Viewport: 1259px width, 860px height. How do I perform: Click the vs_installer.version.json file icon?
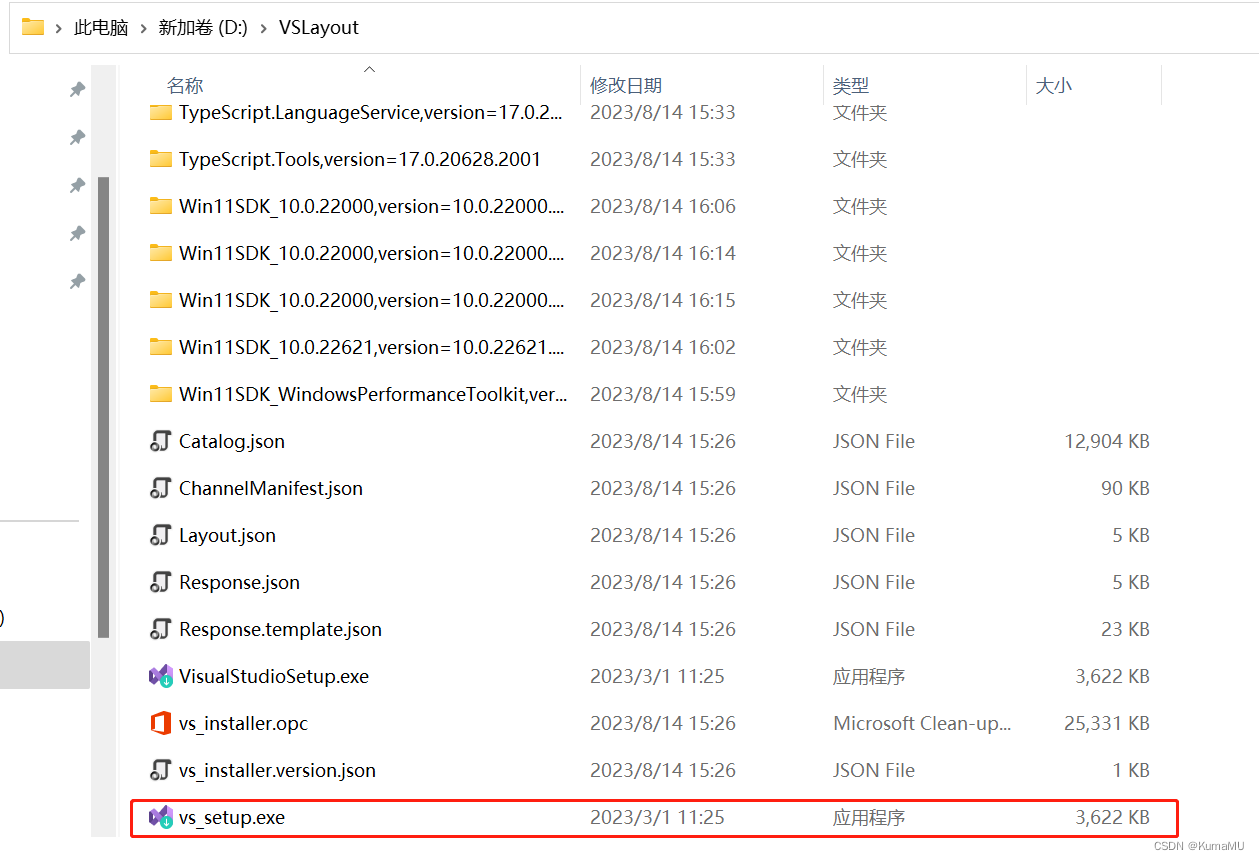160,770
